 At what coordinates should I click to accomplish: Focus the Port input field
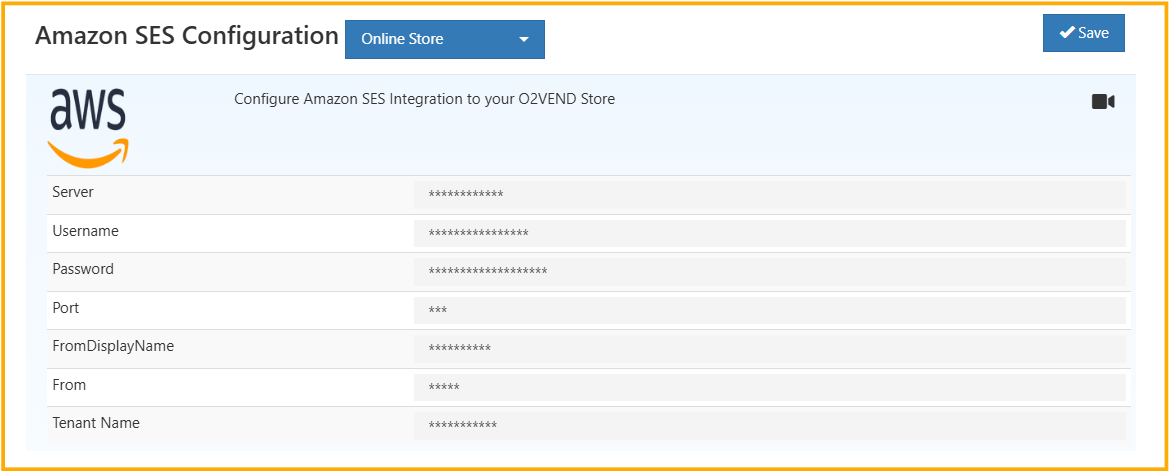(x=769, y=311)
